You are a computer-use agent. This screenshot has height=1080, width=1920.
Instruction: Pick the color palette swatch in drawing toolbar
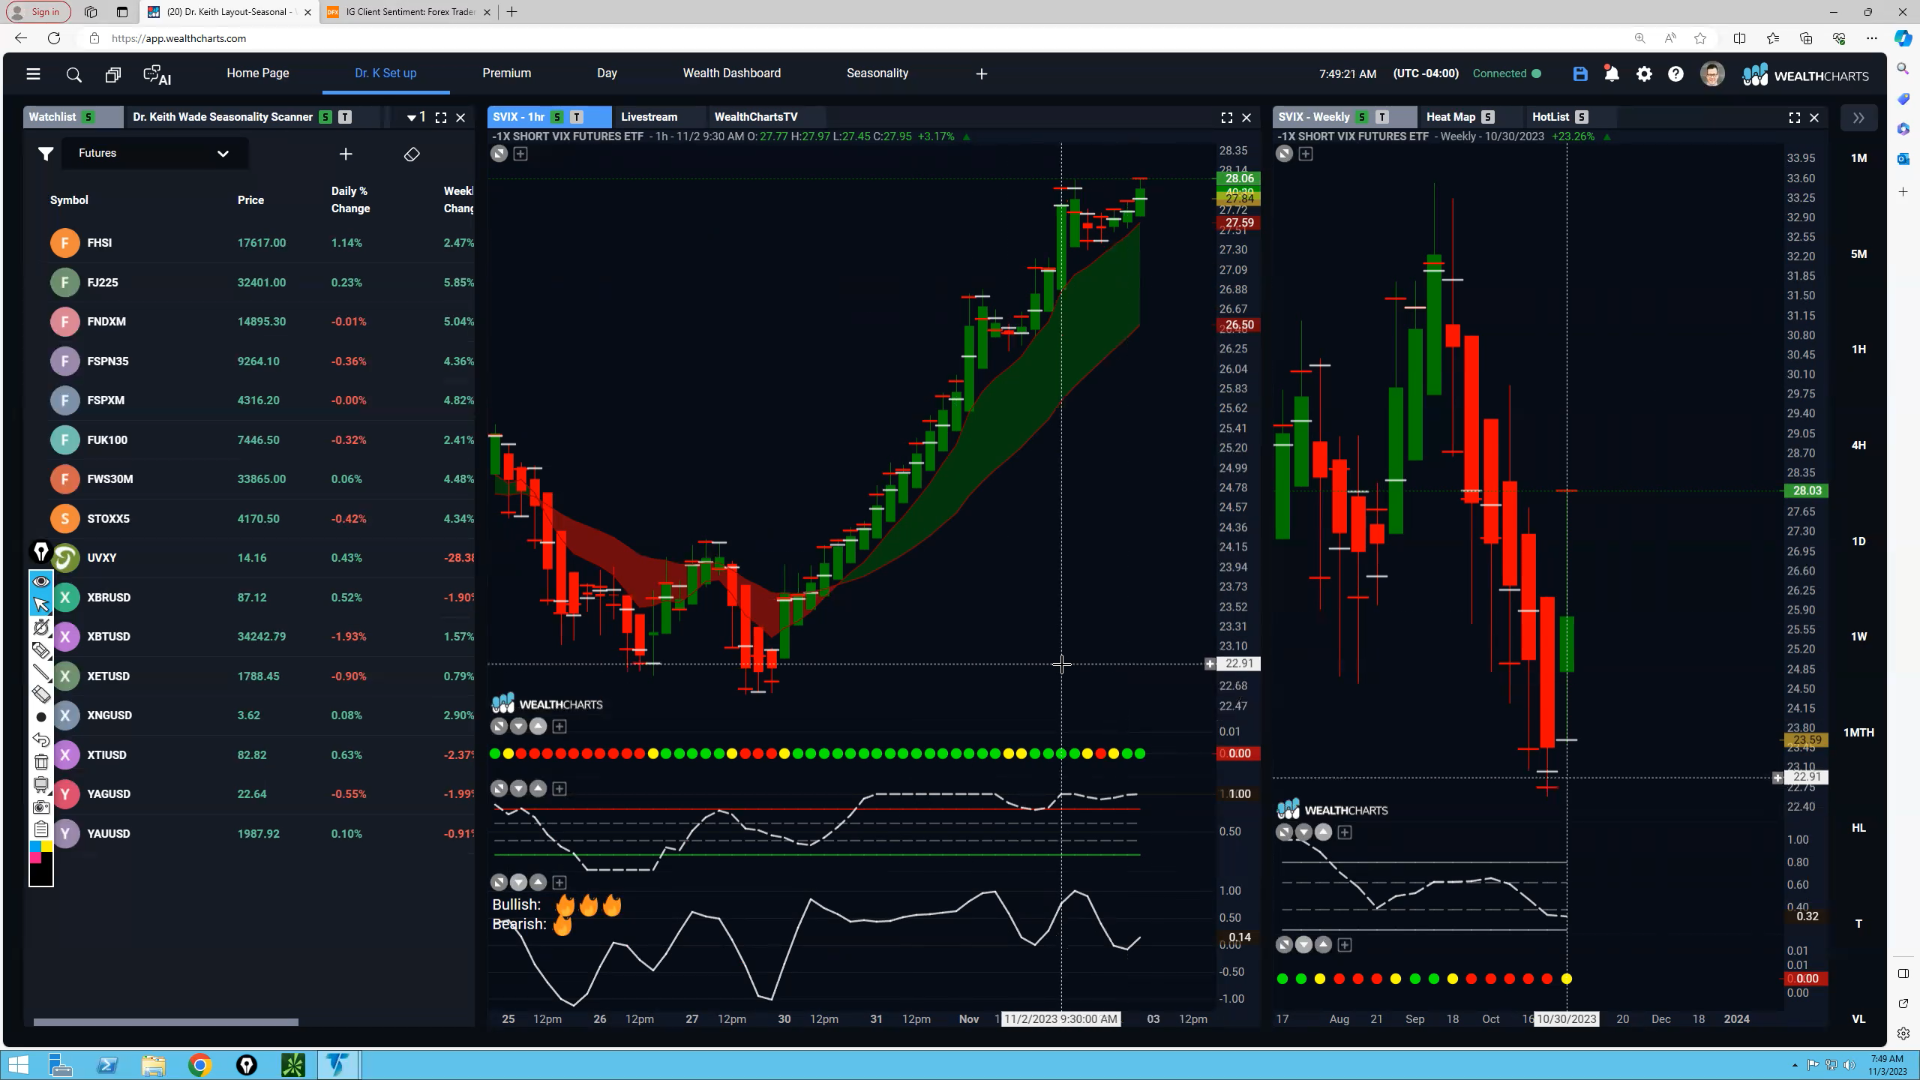41,863
